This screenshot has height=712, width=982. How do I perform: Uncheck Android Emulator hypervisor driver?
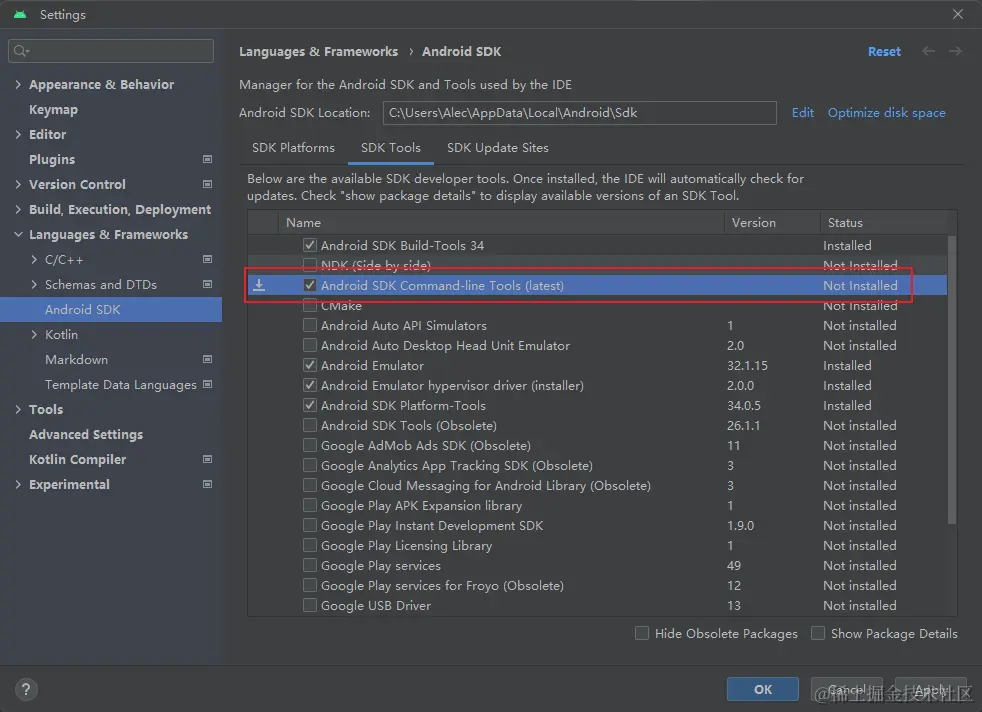(309, 385)
